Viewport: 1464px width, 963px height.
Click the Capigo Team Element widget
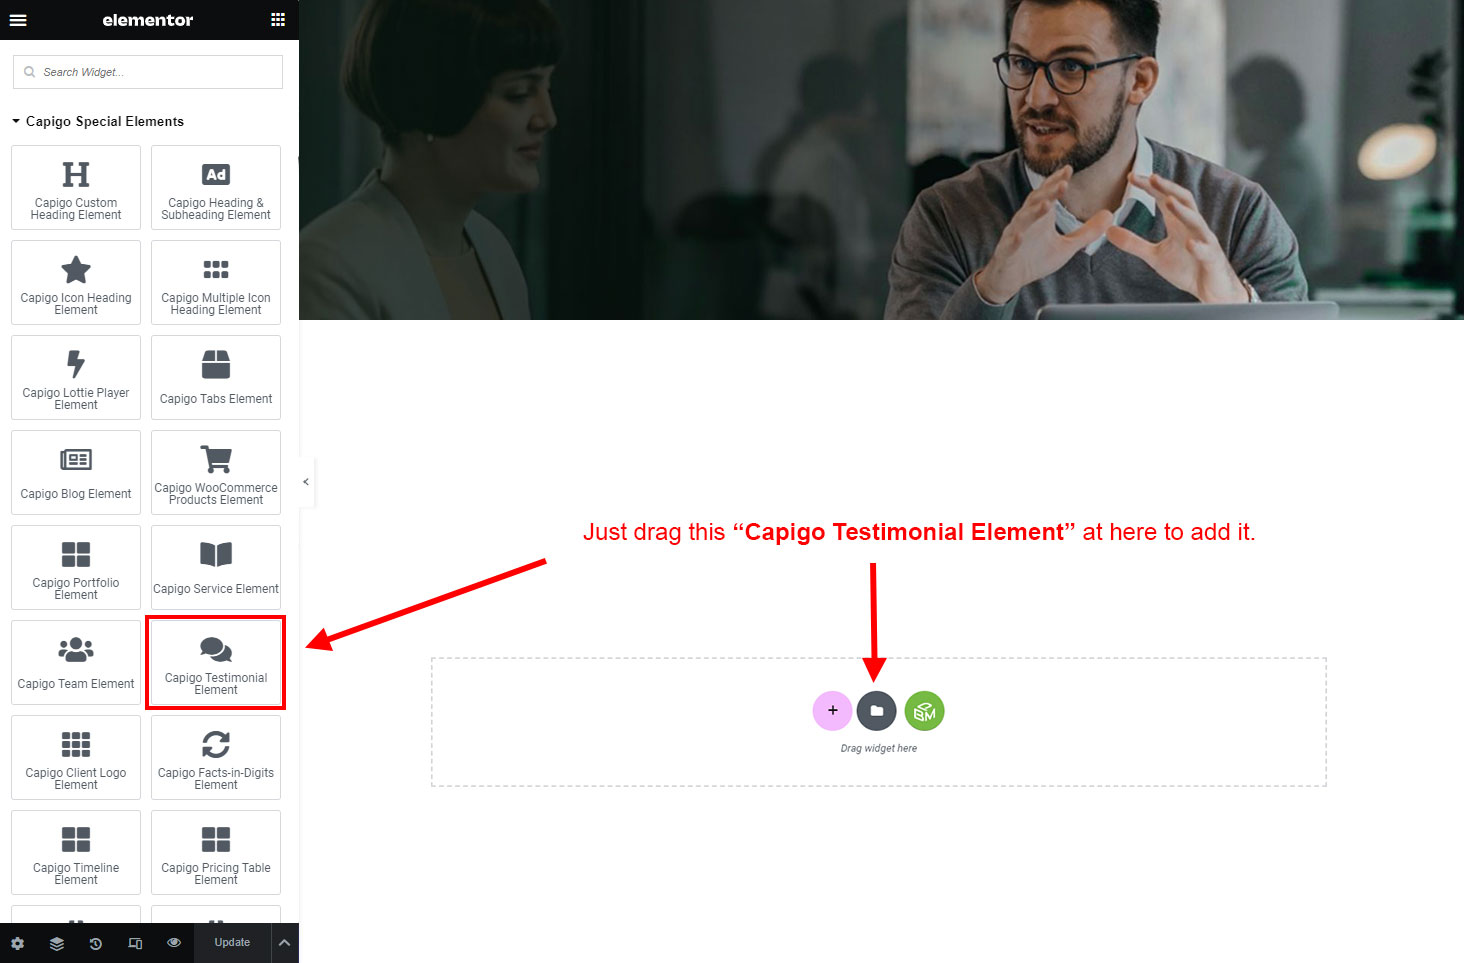point(76,663)
